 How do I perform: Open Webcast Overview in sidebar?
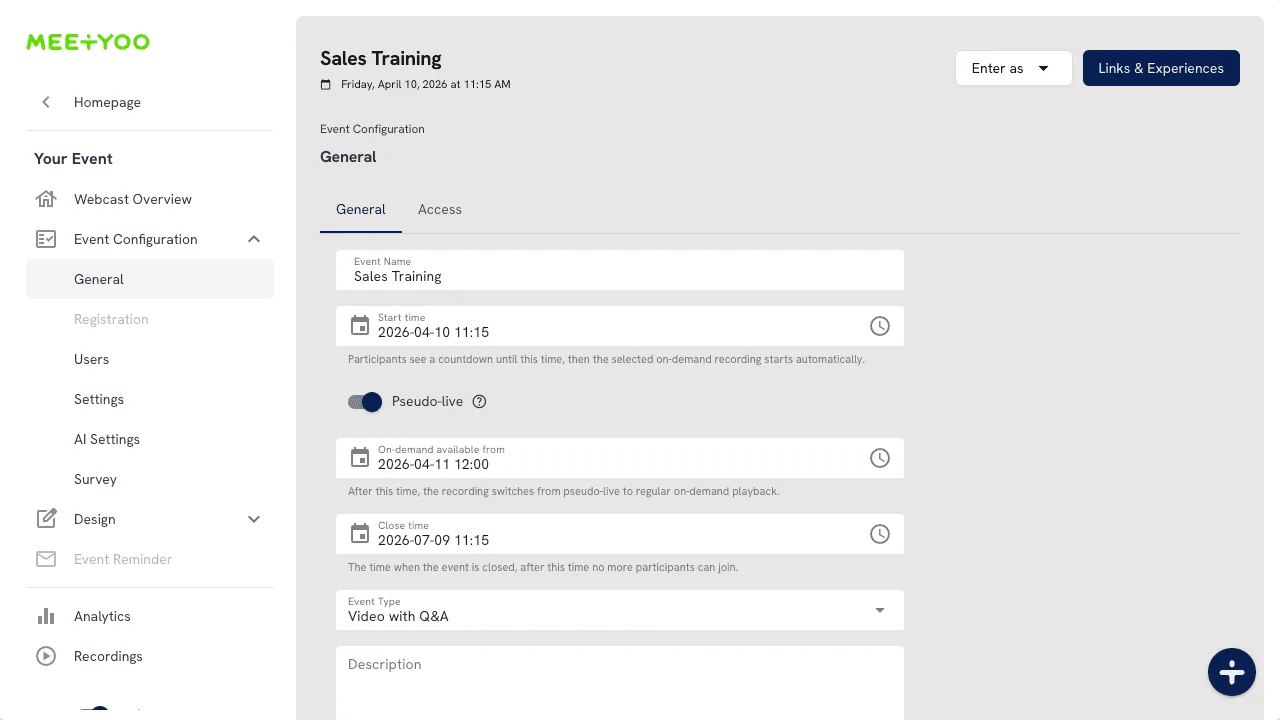[x=132, y=199]
